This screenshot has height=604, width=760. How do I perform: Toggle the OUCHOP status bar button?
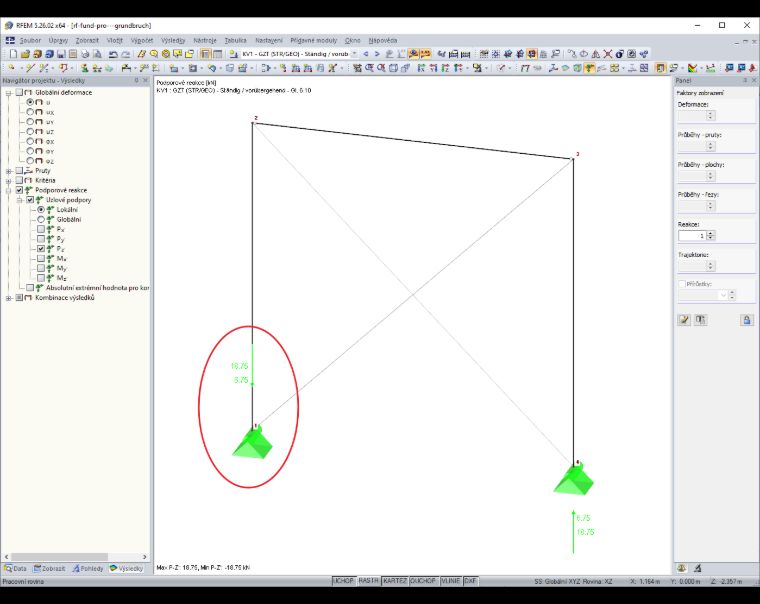423,581
